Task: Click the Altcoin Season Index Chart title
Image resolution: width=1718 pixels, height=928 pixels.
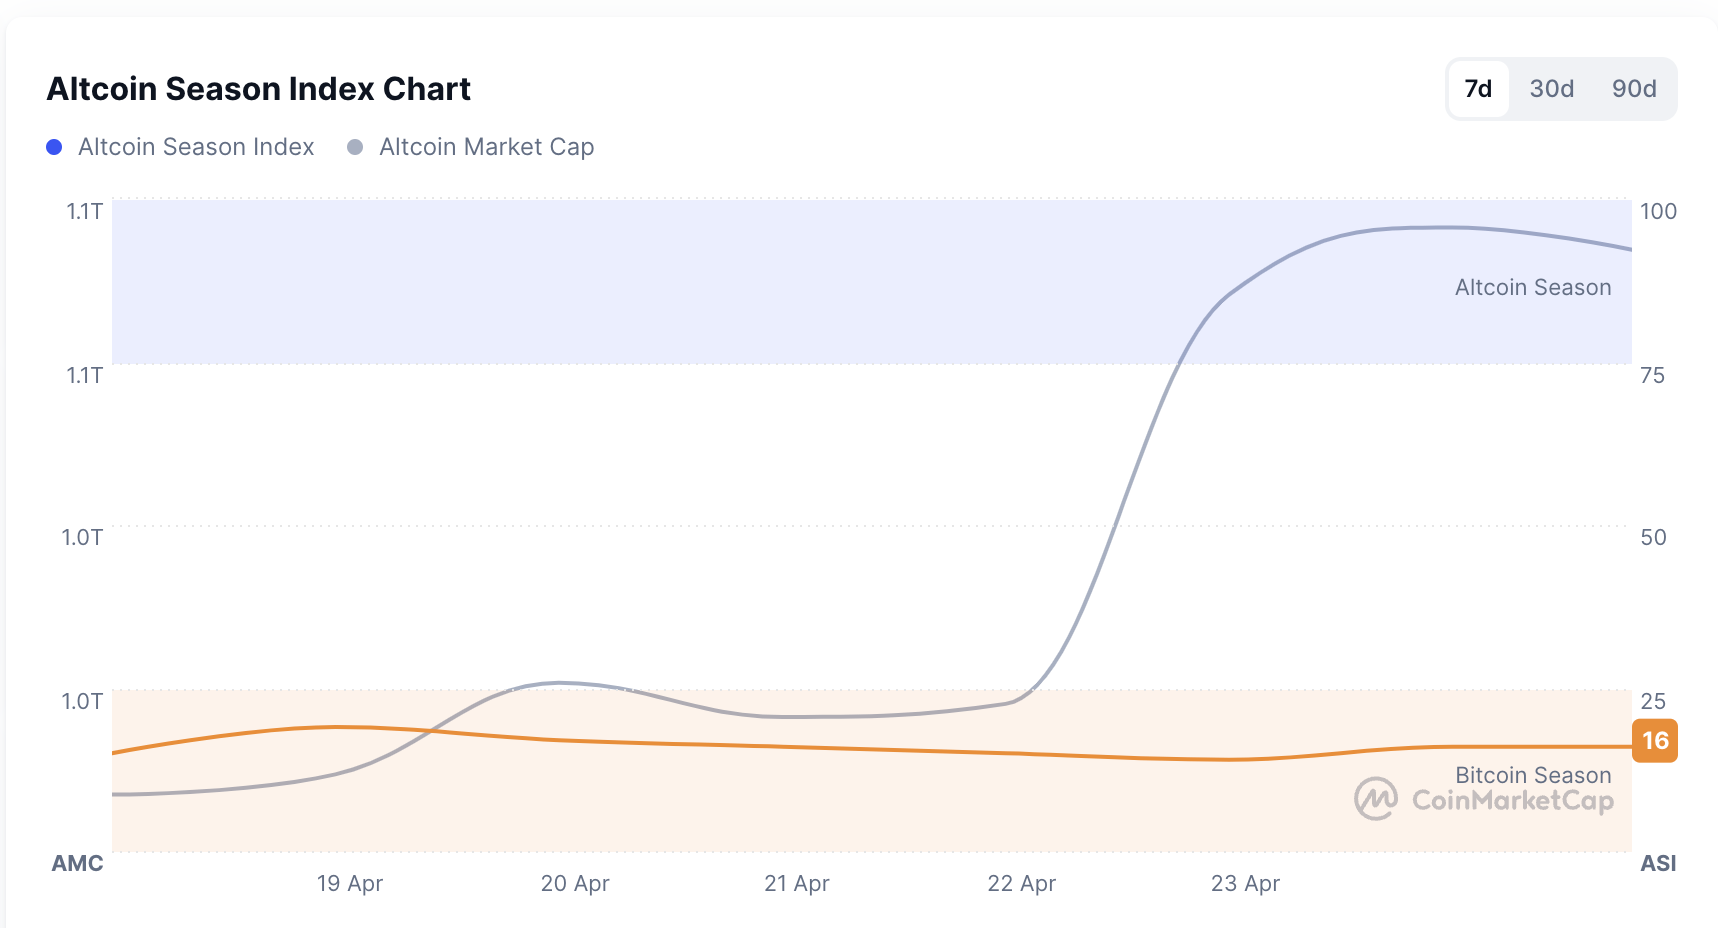Action: coord(258,89)
